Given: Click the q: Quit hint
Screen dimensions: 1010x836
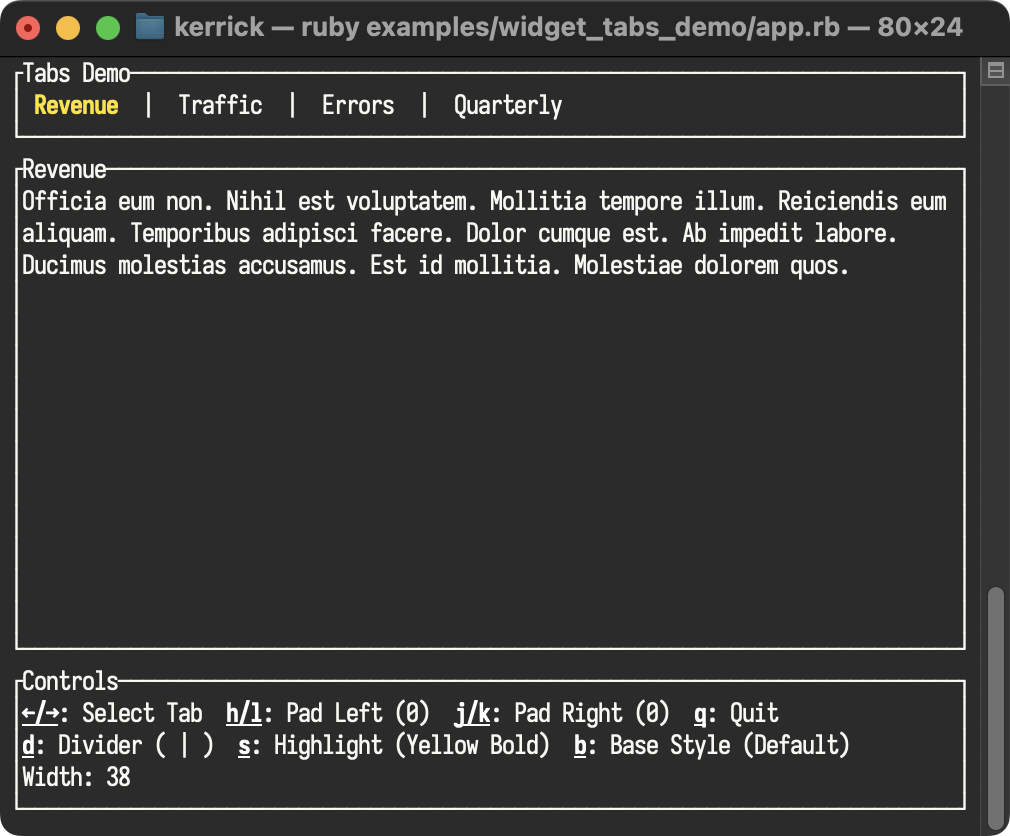Looking at the screenshot, I should pos(736,714).
